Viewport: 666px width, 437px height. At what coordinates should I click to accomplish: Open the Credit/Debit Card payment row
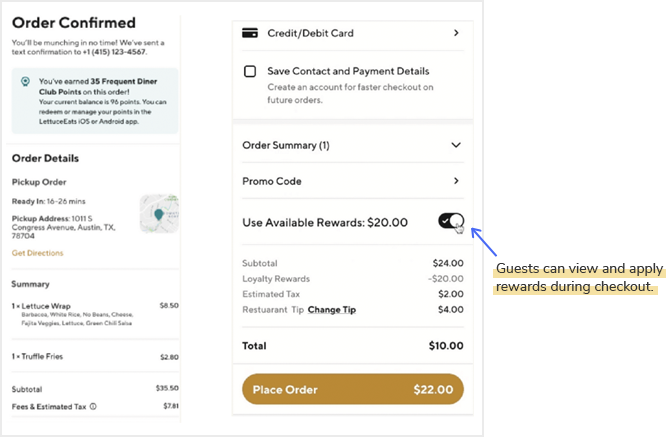[x=353, y=33]
